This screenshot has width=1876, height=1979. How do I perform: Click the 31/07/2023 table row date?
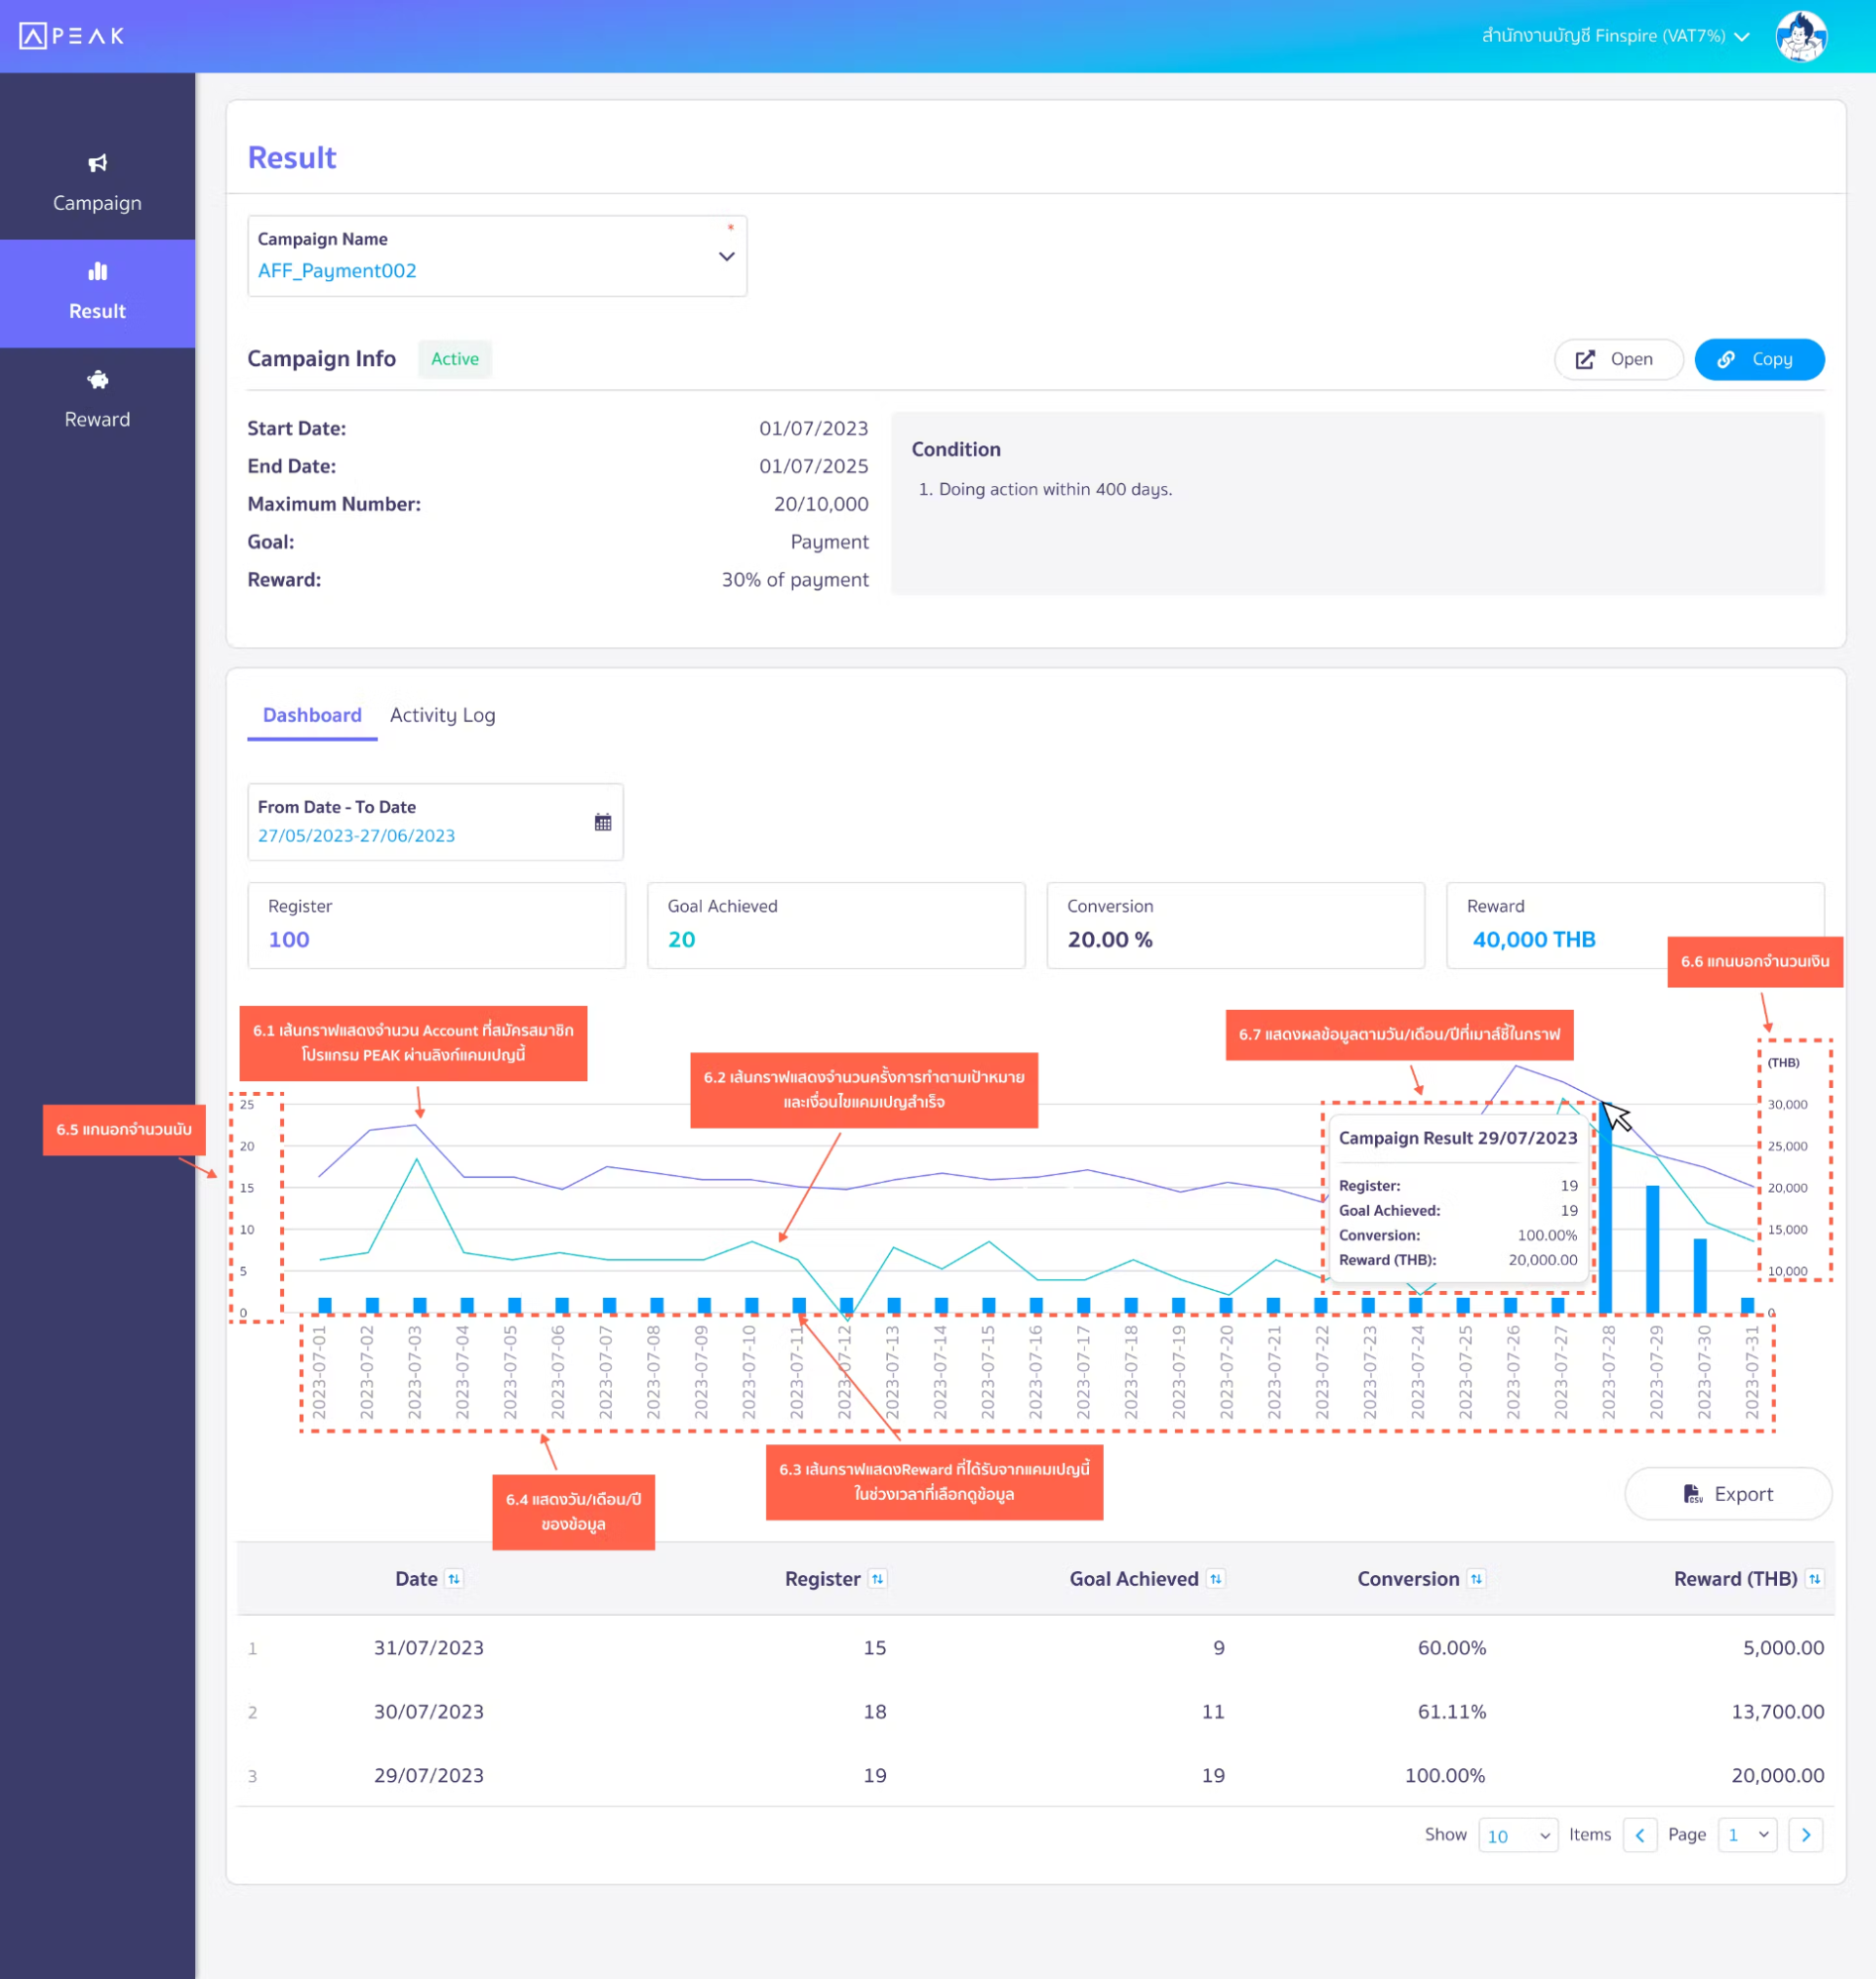(429, 1647)
